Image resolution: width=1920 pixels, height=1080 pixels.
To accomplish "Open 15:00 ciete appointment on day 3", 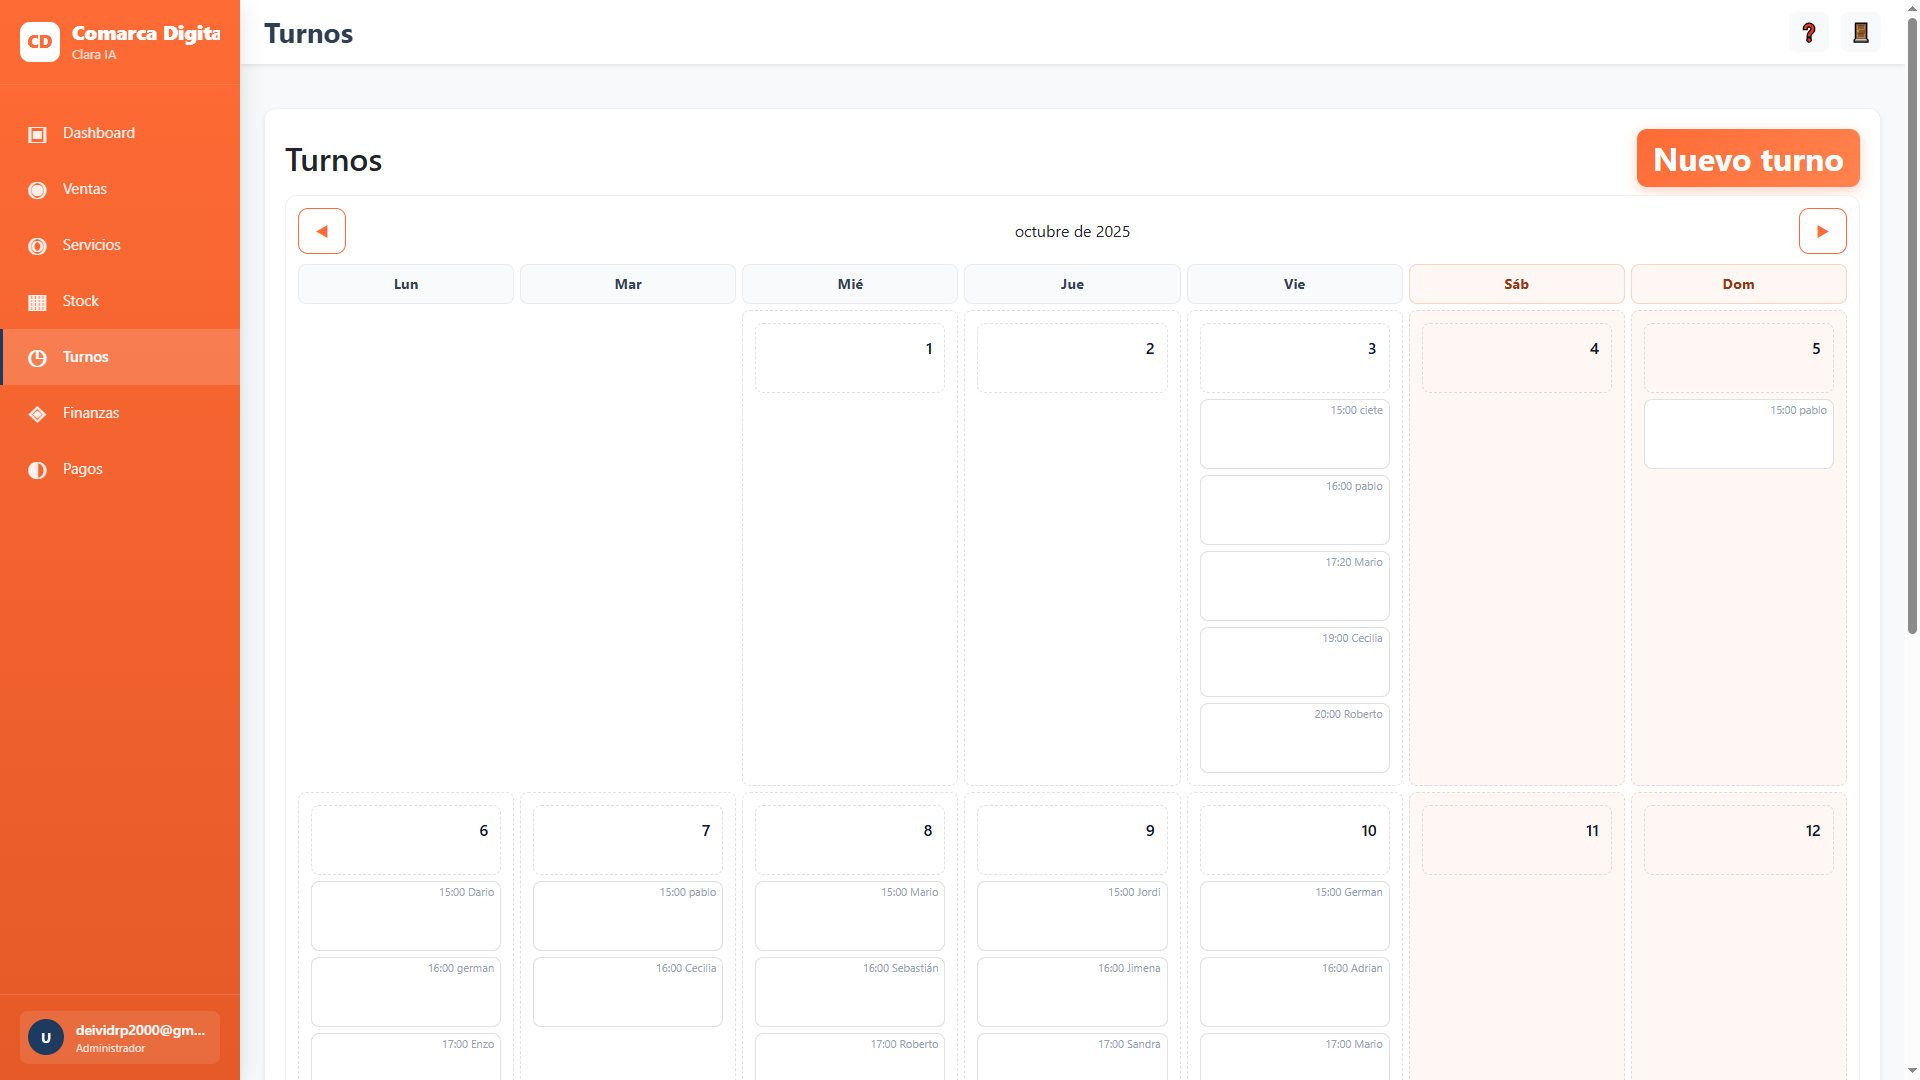I will coord(1294,434).
